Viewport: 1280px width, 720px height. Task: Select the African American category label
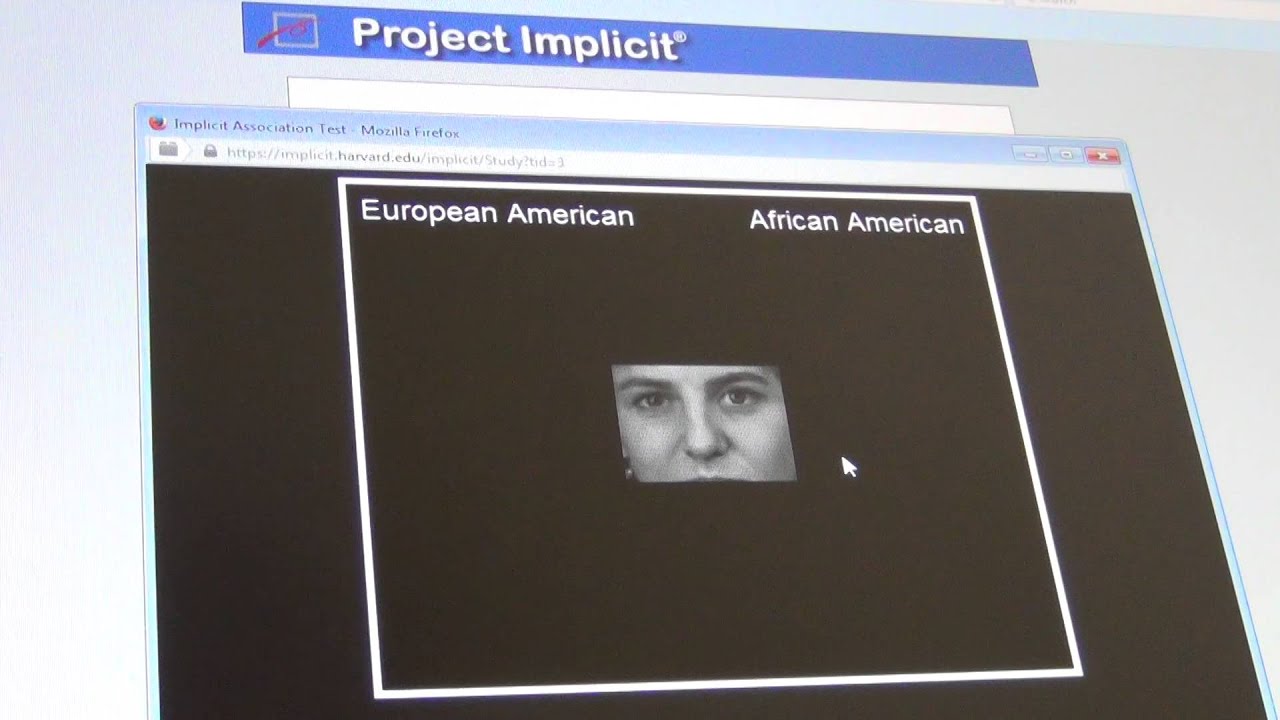click(x=856, y=222)
